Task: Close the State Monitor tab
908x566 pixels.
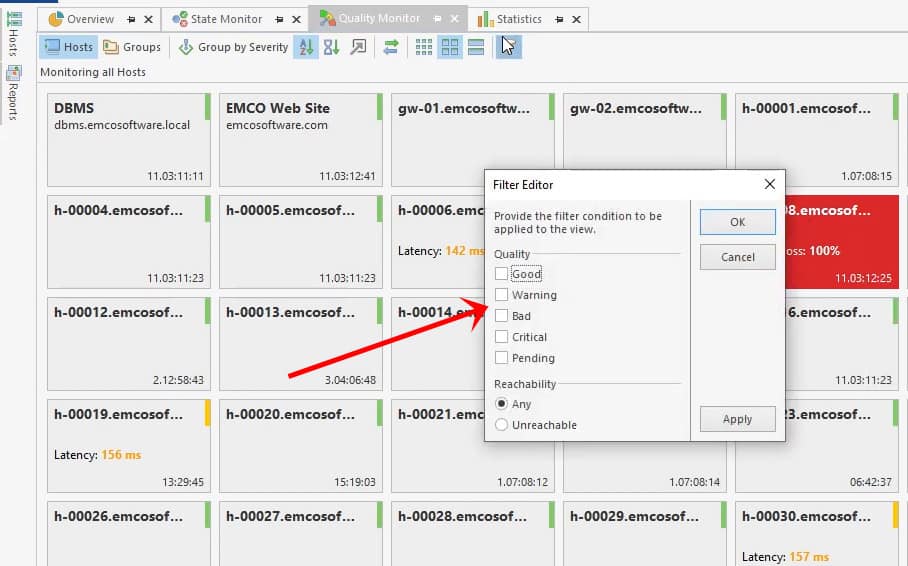Action: click(296, 20)
